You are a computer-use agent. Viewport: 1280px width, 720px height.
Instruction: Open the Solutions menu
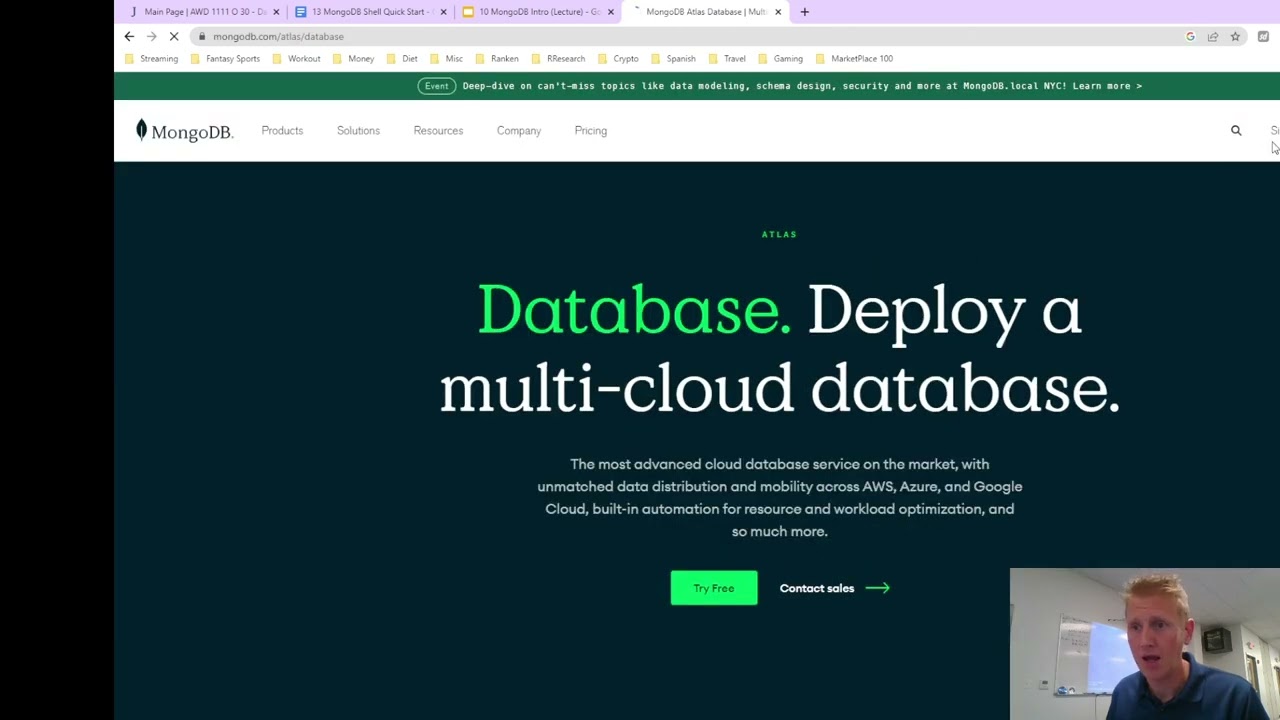click(358, 130)
